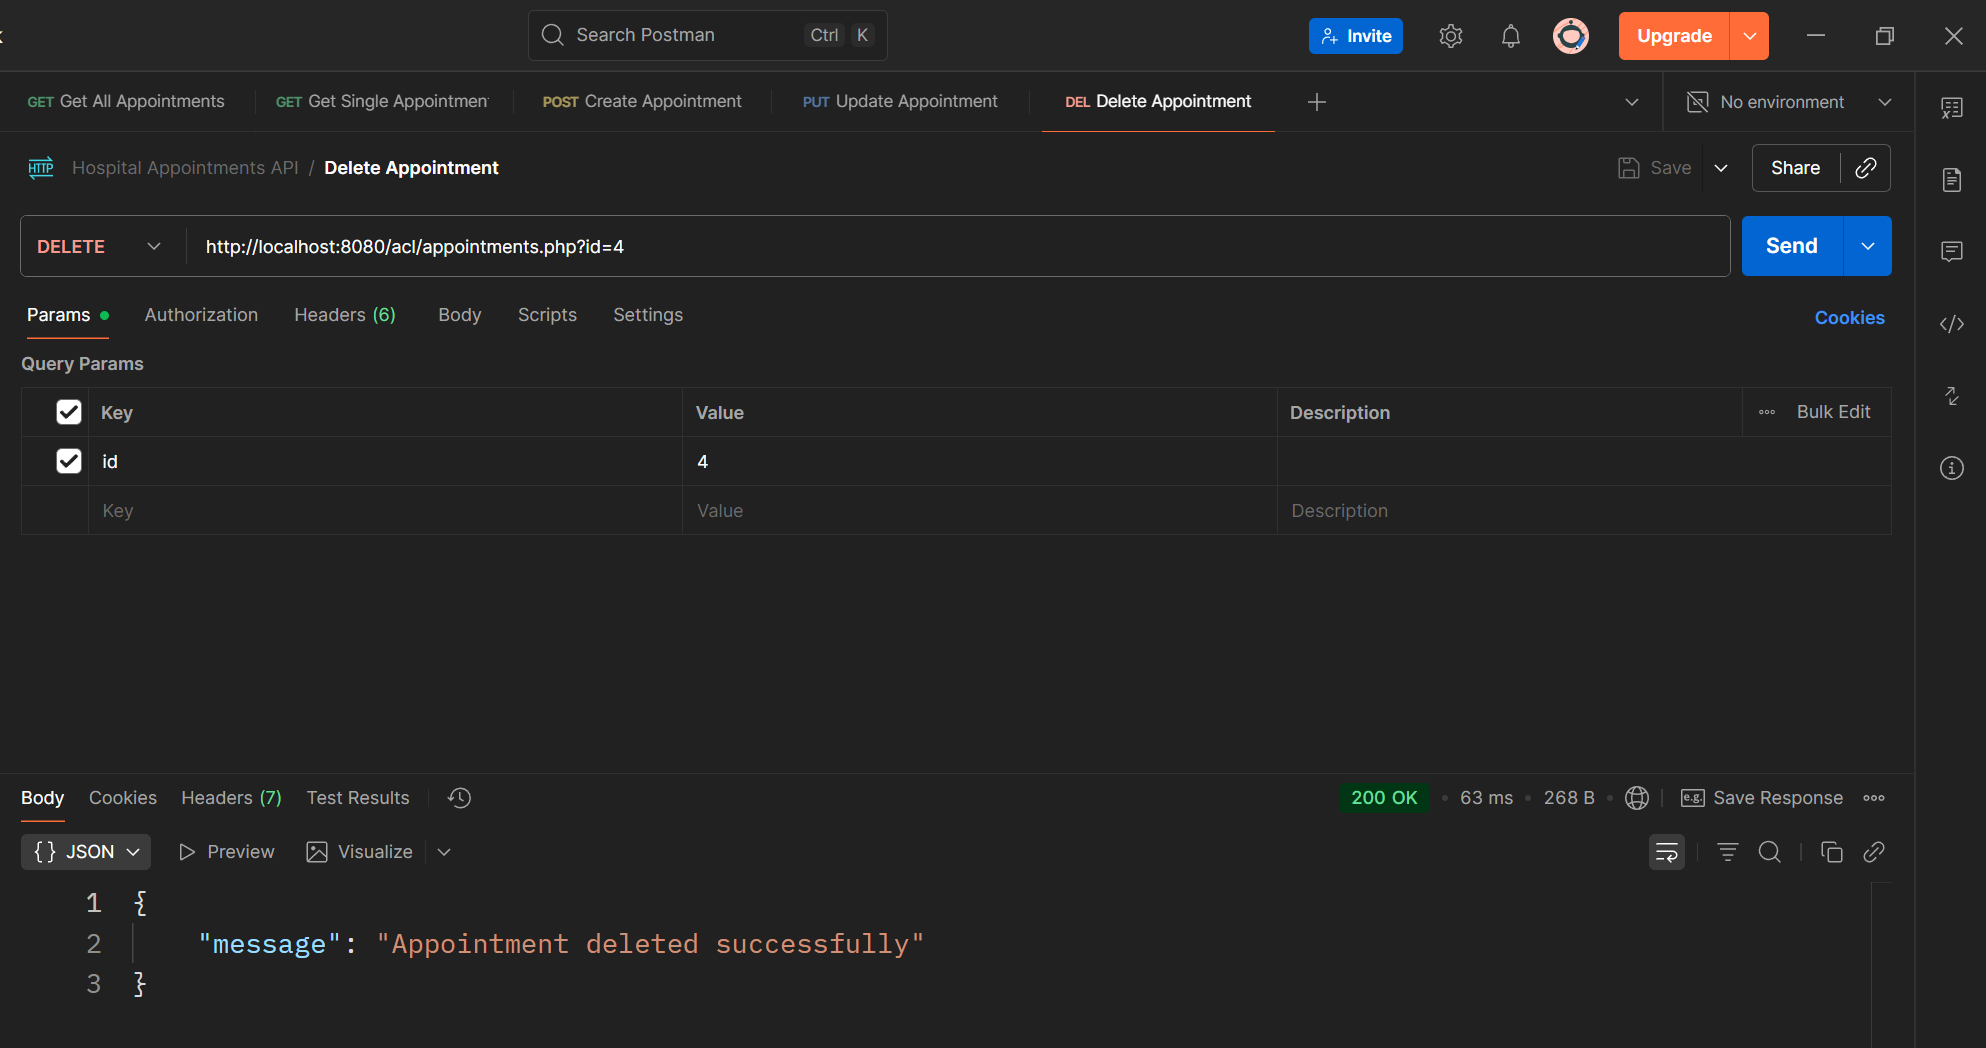The width and height of the screenshot is (1986, 1048).
Task: Click the Send button
Action: (x=1791, y=246)
